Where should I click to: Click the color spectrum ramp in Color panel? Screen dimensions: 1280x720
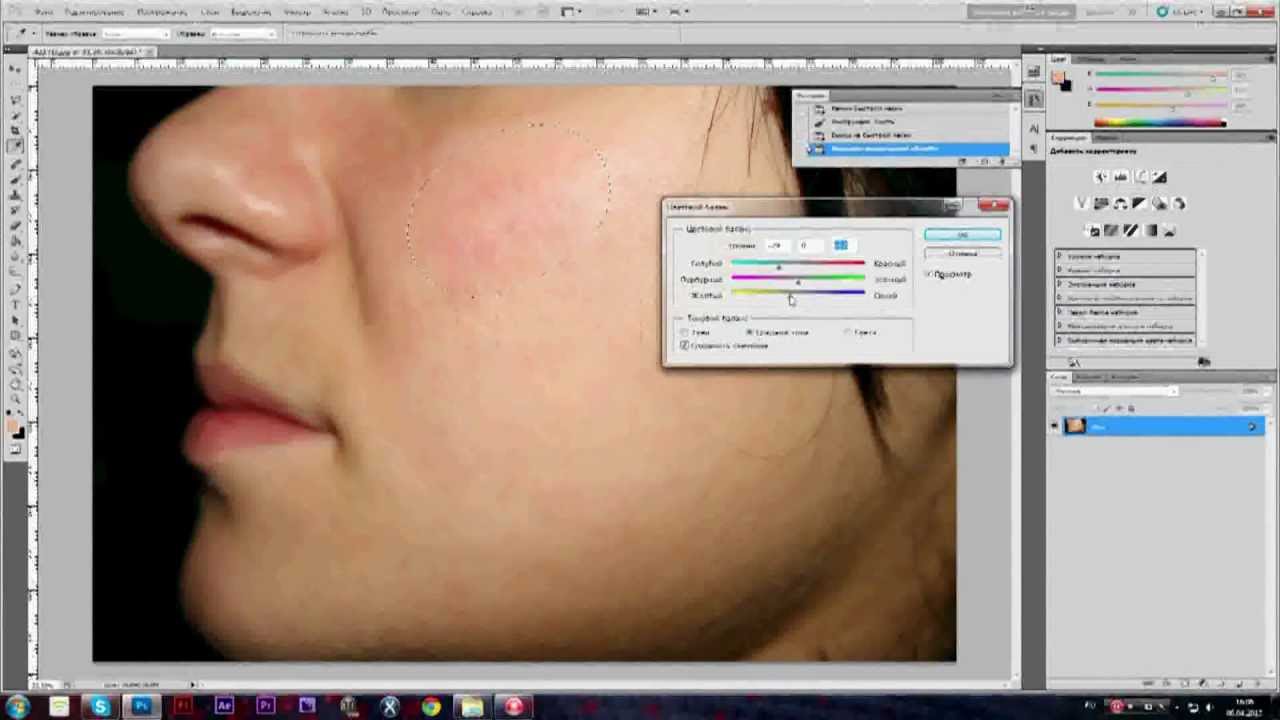pos(1160,123)
